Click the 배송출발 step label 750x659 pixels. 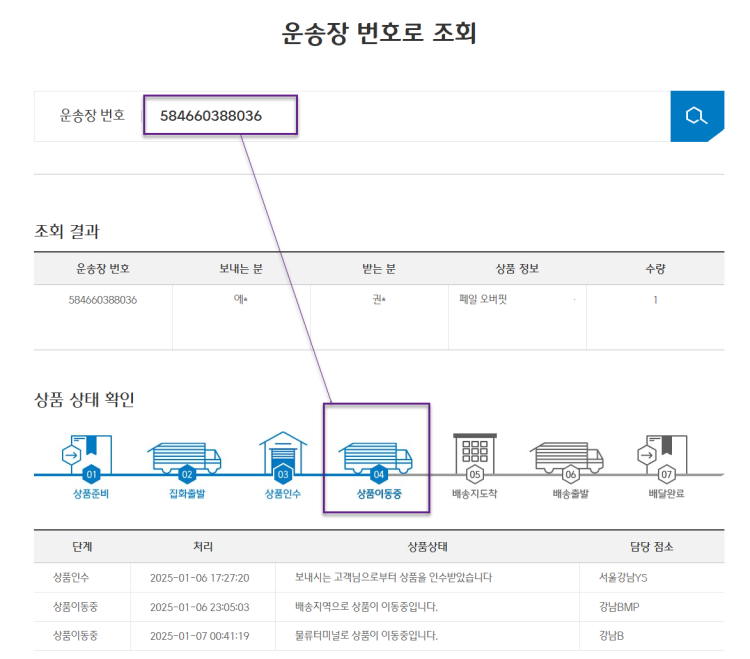tap(571, 494)
